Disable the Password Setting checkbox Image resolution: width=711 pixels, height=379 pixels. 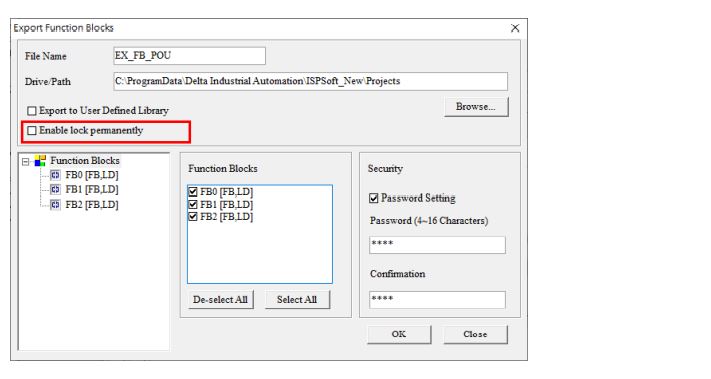(x=374, y=198)
